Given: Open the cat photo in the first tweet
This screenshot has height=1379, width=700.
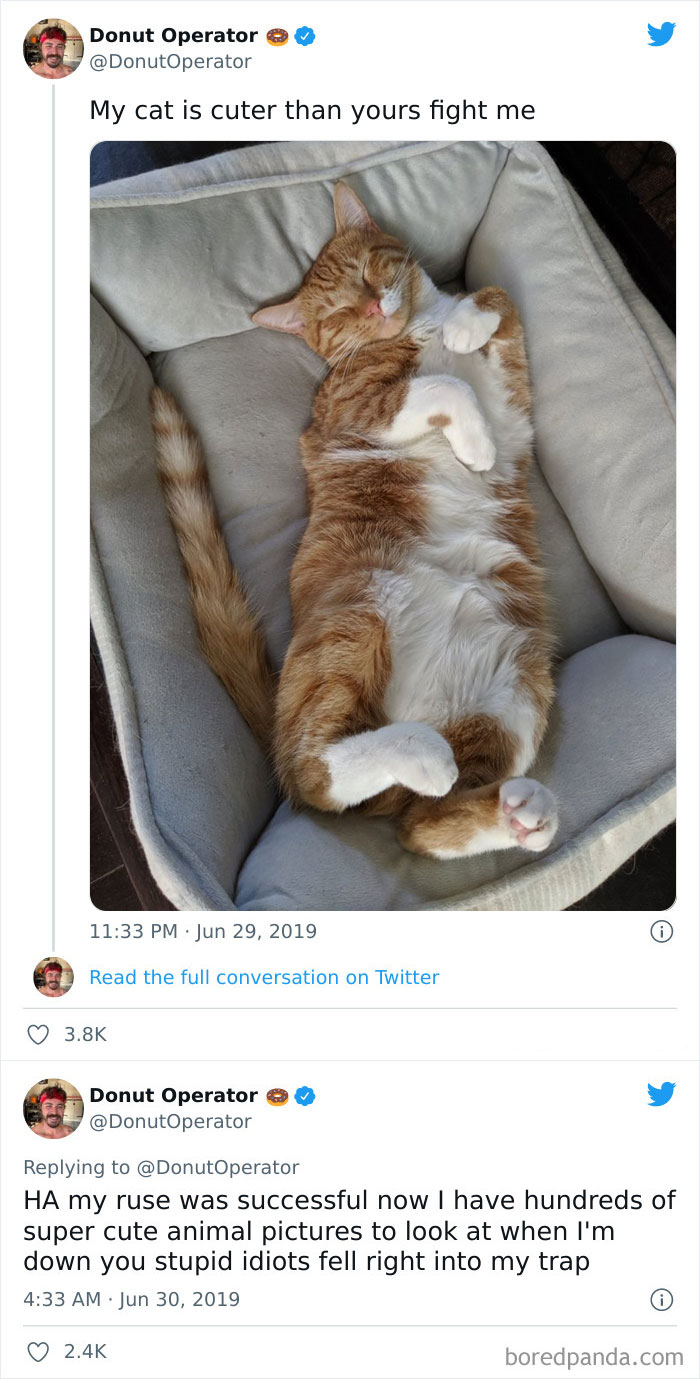Looking at the screenshot, I should click(x=383, y=525).
